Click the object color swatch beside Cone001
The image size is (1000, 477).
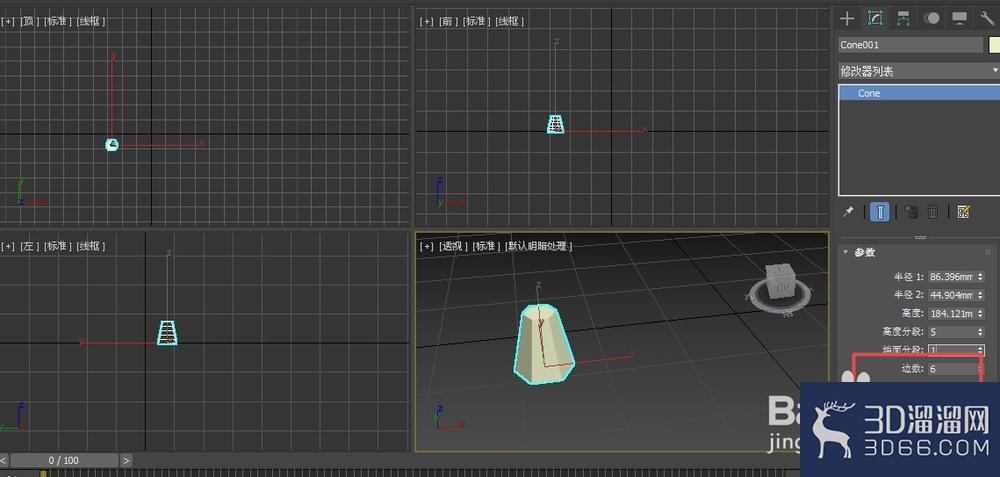point(994,45)
